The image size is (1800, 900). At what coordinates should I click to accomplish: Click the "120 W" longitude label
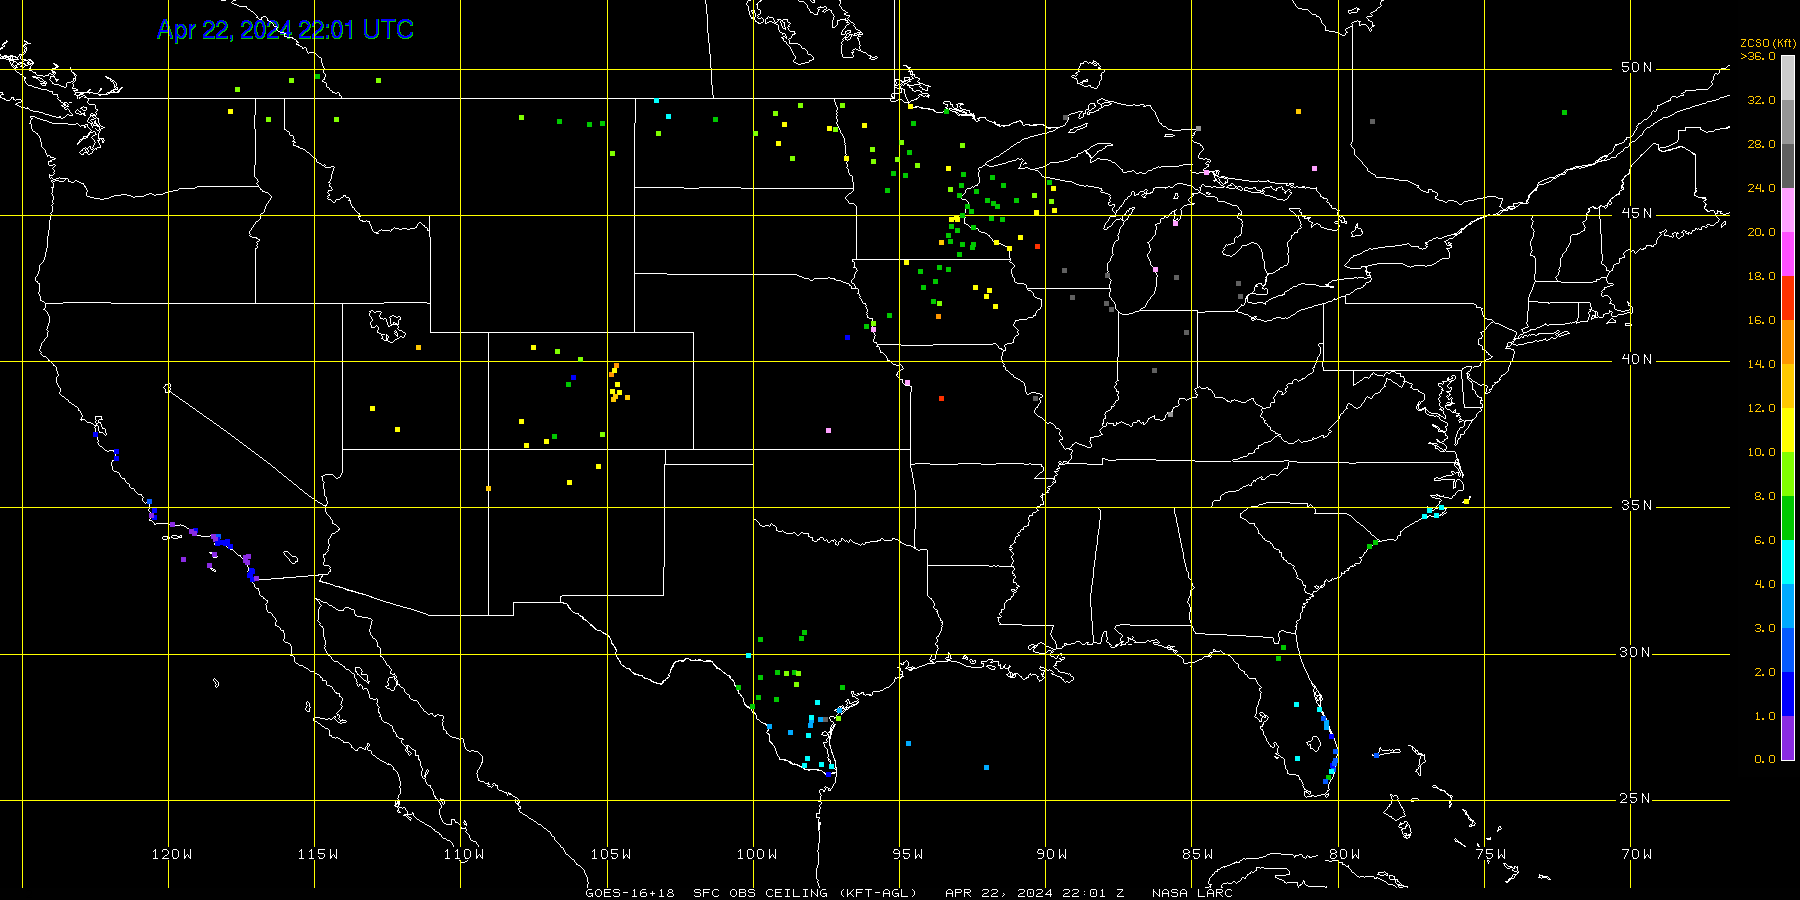point(172,855)
